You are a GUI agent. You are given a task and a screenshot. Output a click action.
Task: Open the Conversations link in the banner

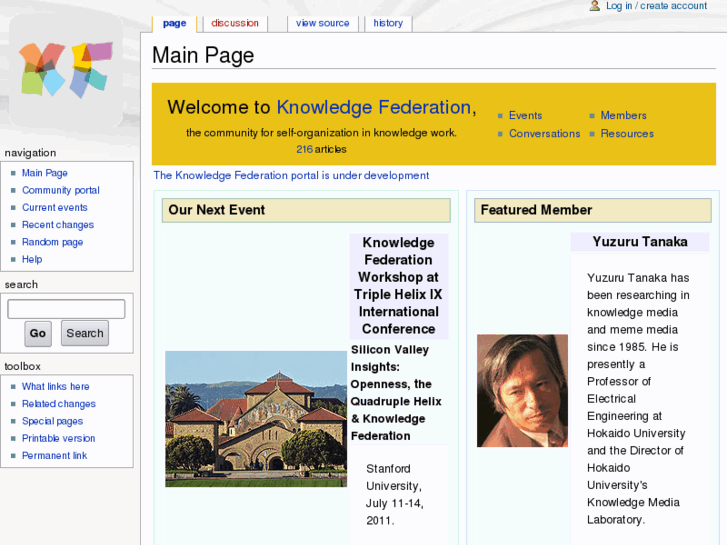point(544,134)
